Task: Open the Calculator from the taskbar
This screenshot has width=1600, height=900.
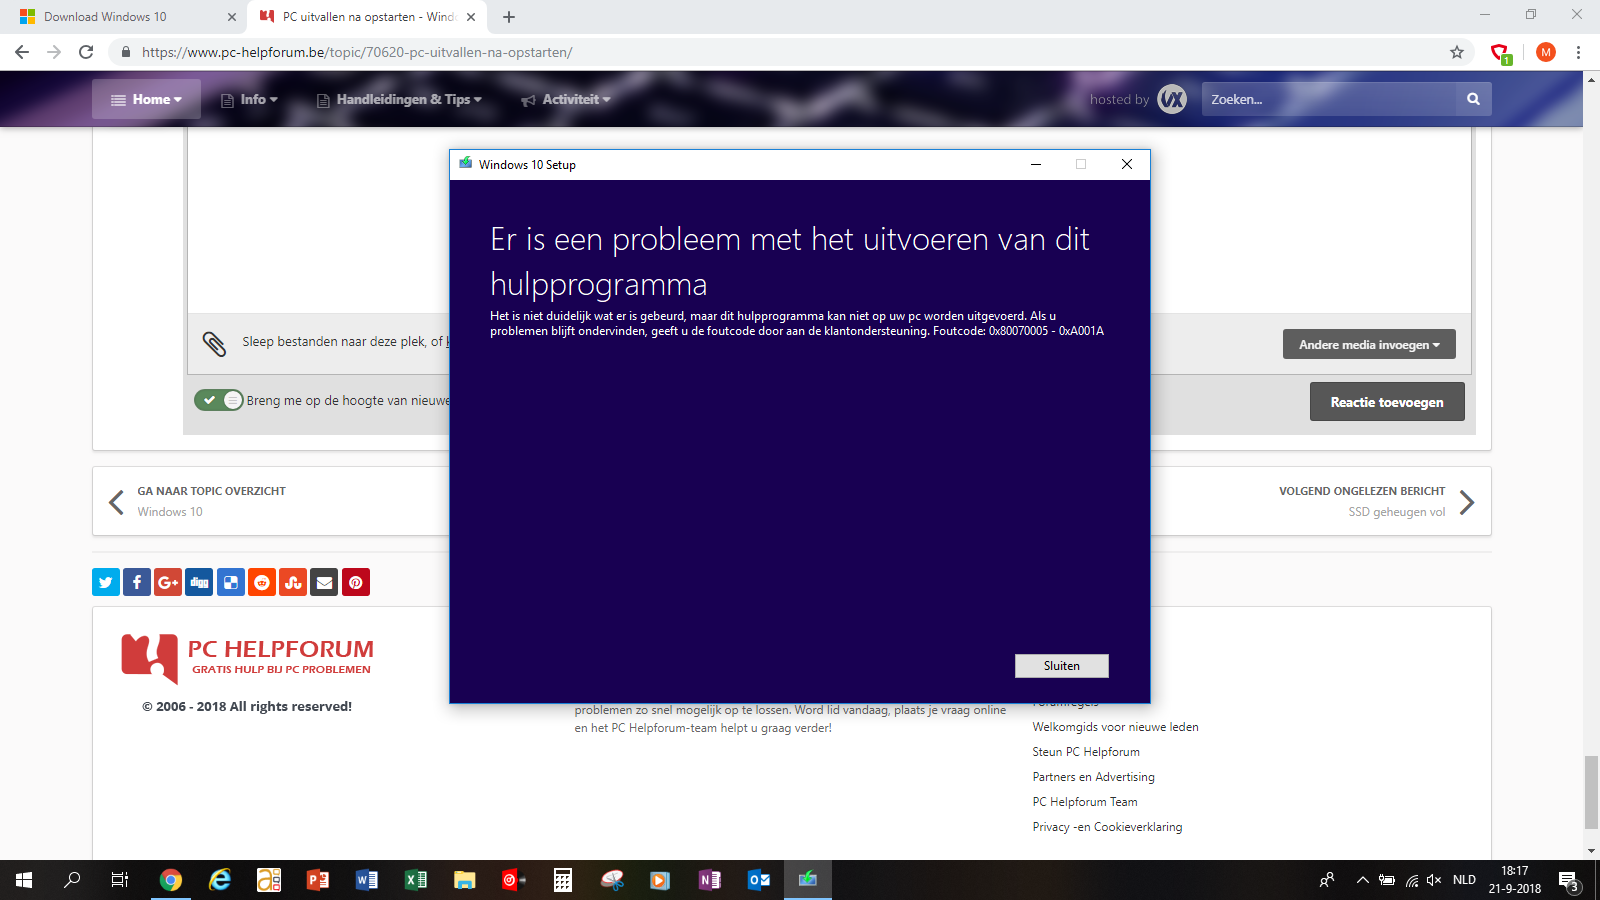Action: [563, 880]
